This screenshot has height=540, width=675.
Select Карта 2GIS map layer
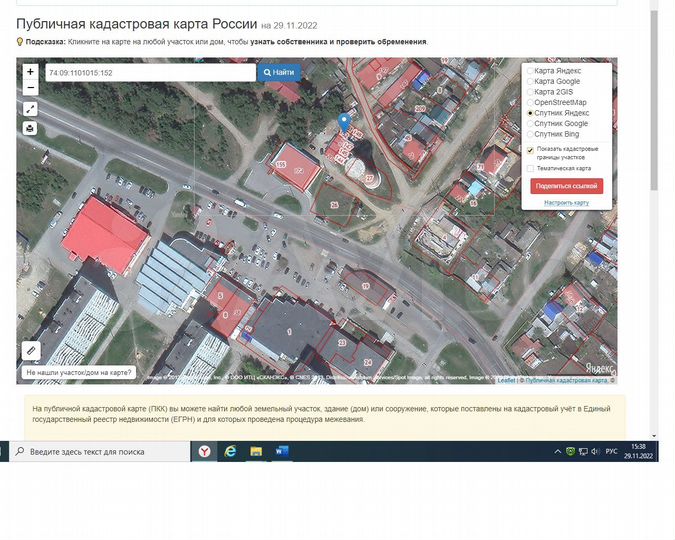pos(550,92)
